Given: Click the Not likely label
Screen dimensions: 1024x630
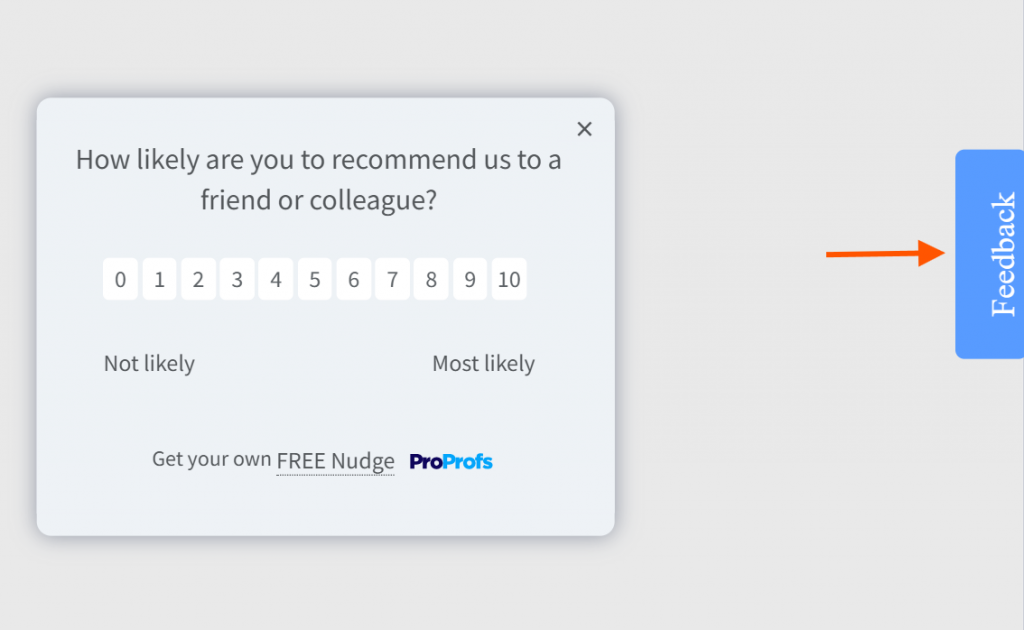Looking at the screenshot, I should pyautogui.click(x=148, y=363).
